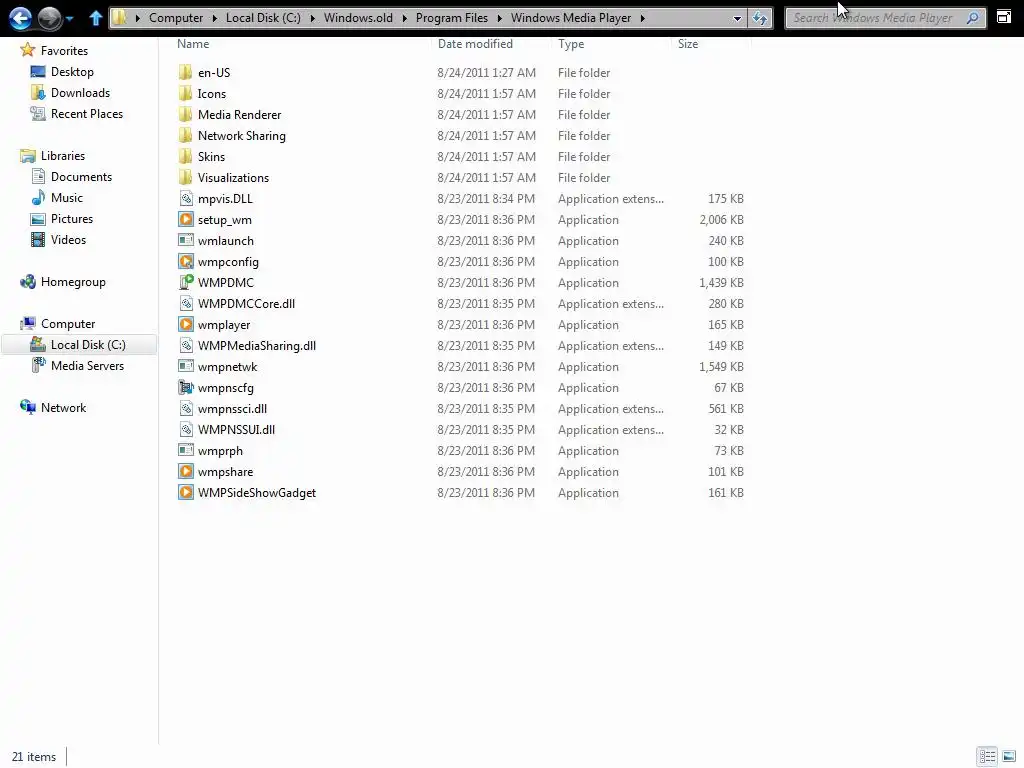Select Homegroup in navigation pane
Viewport: 1024px width, 768px height.
73,281
